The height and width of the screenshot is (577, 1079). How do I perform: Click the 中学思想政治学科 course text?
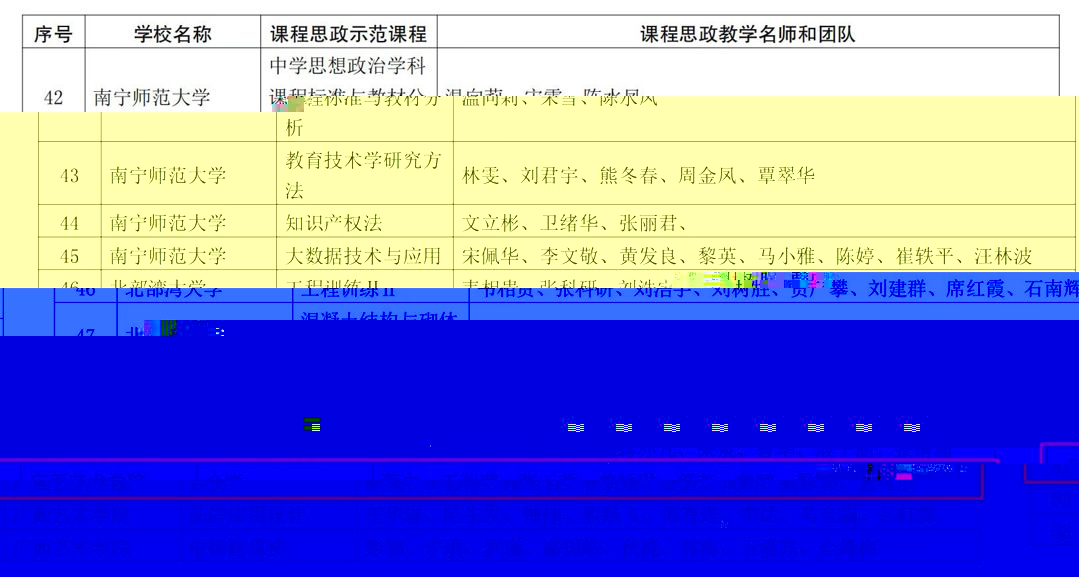point(348,65)
